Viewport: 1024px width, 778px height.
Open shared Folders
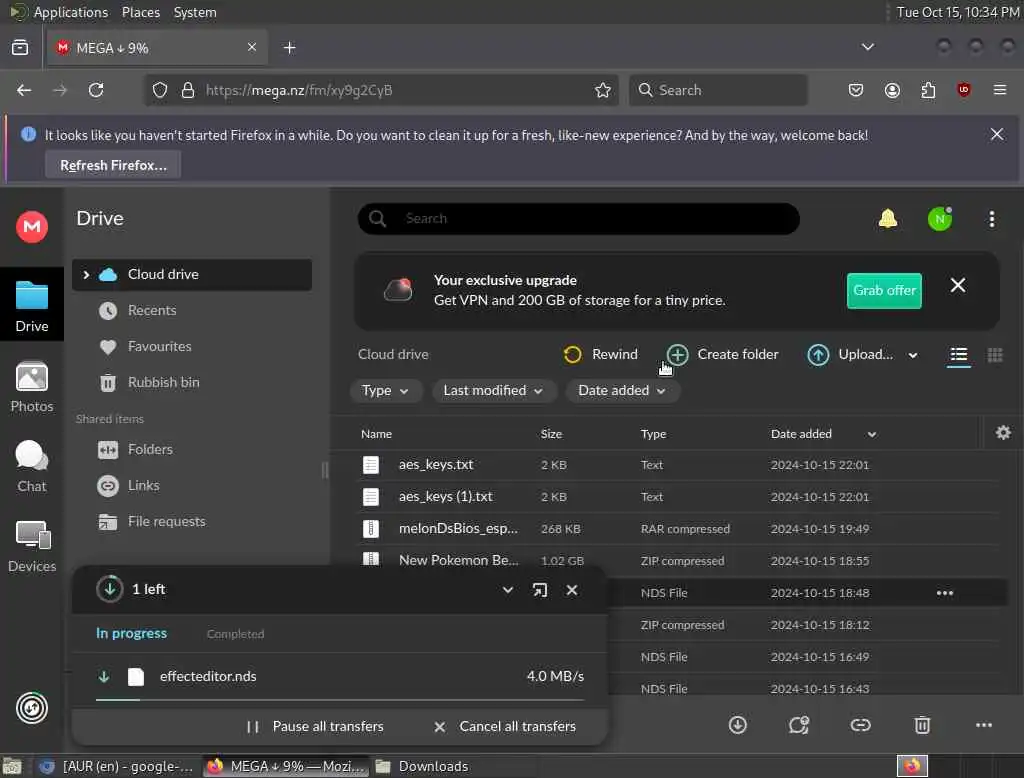150,449
